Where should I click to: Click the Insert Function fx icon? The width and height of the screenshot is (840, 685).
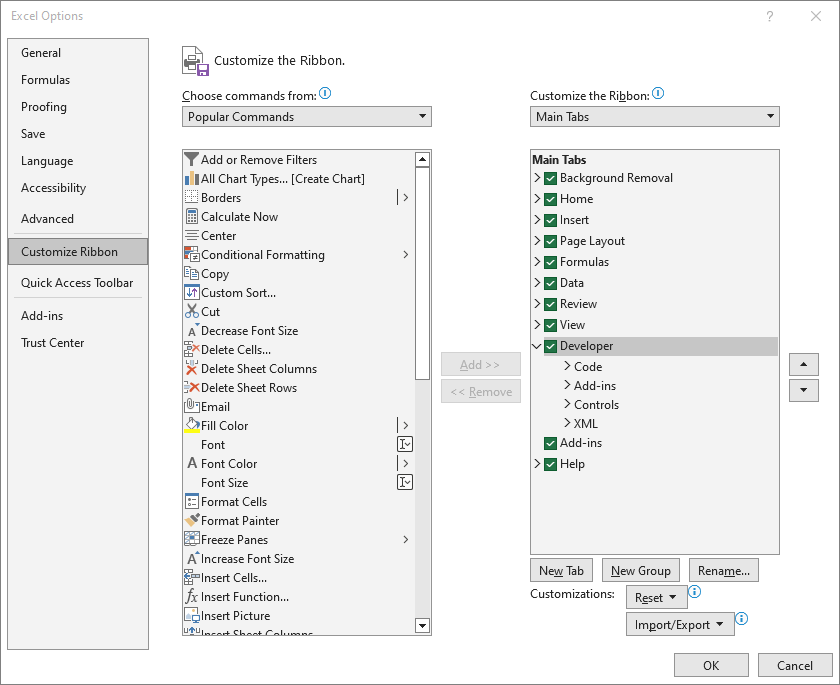(191, 596)
